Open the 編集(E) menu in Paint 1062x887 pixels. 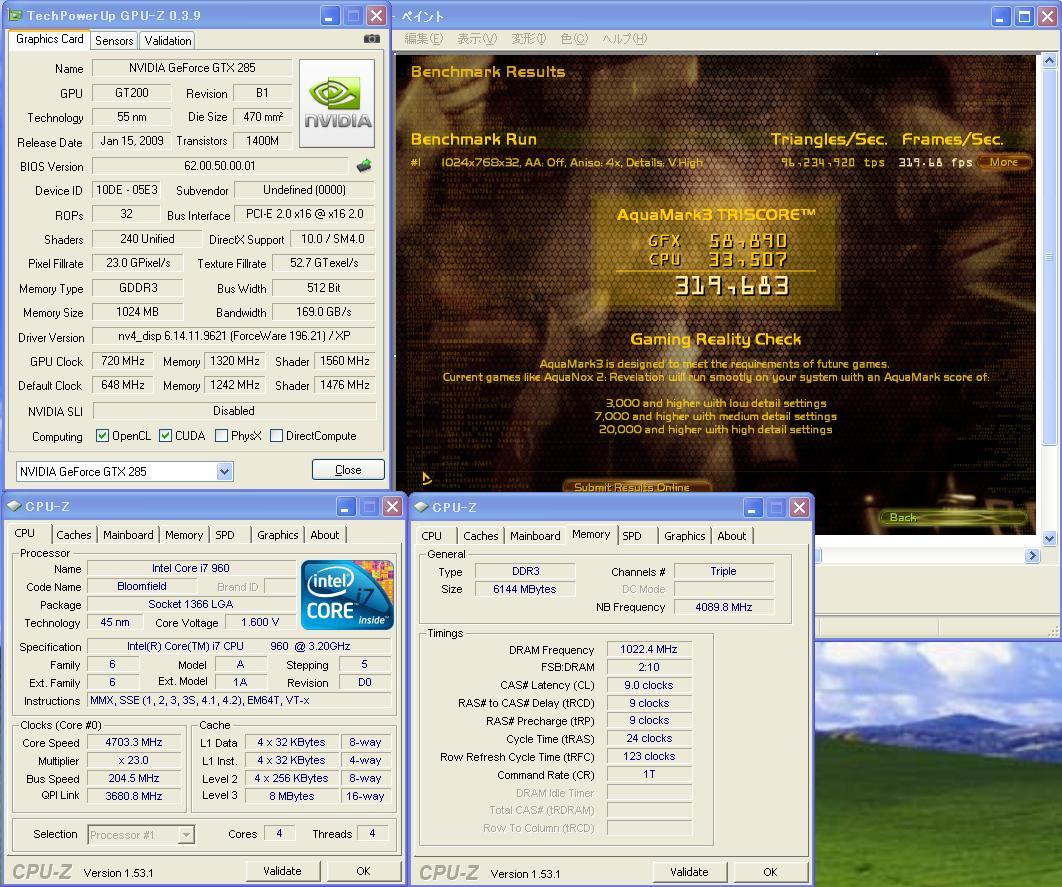point(423,39)
